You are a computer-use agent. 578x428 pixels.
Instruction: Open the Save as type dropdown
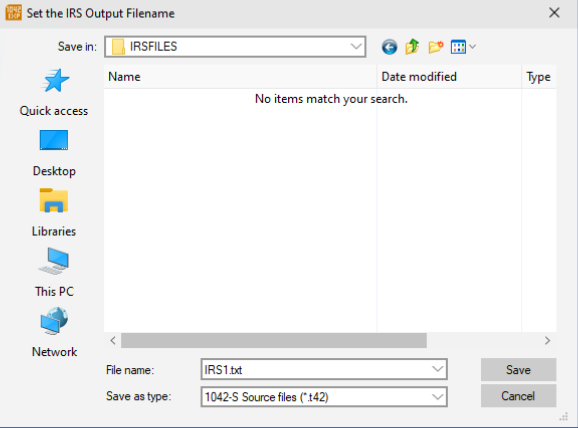(324, 397)
